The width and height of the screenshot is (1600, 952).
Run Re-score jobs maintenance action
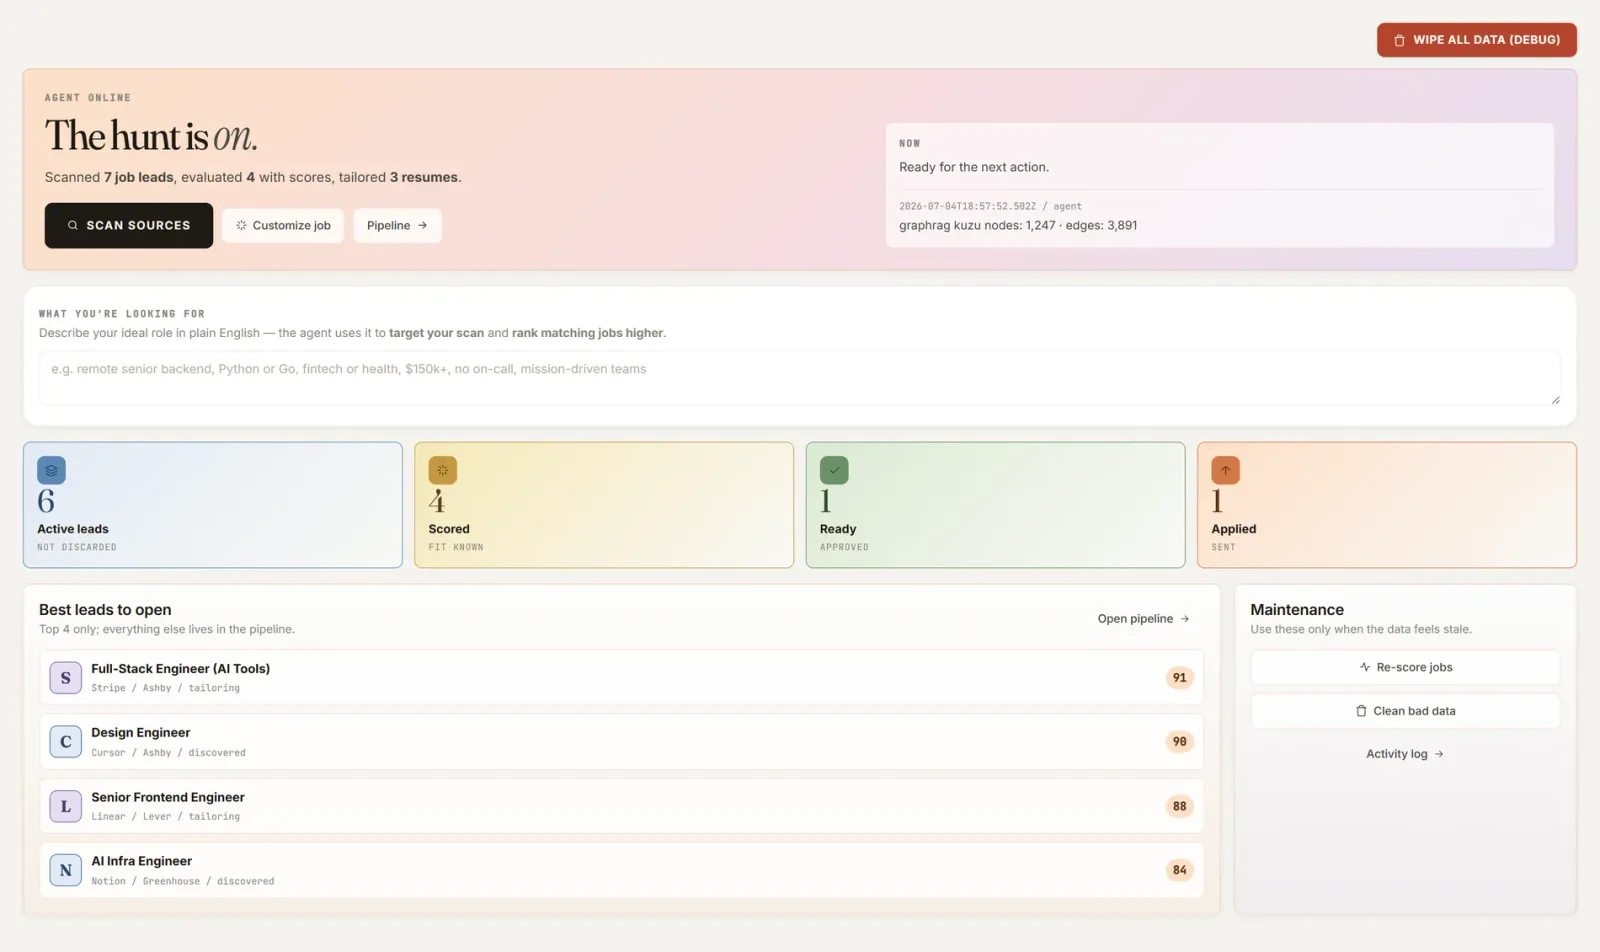pos(1405,667)
